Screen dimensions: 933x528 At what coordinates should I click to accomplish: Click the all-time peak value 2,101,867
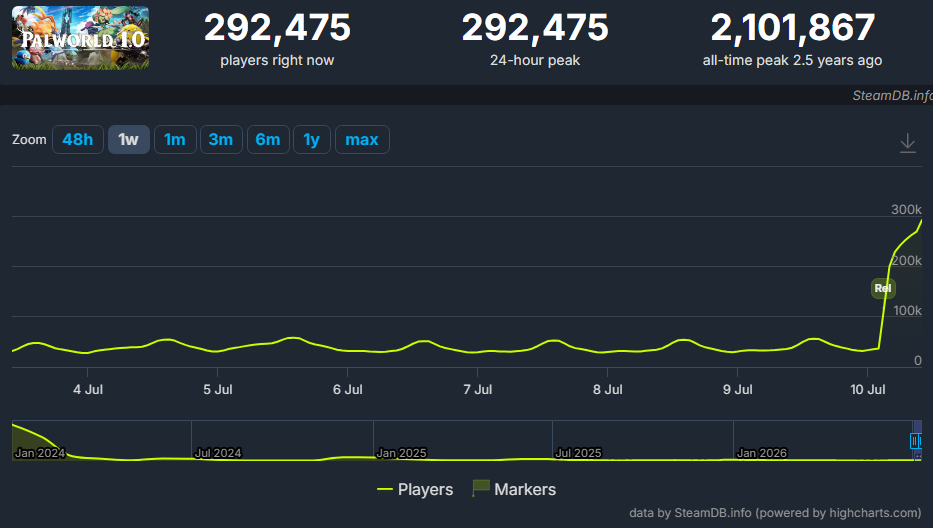(793, 28)
